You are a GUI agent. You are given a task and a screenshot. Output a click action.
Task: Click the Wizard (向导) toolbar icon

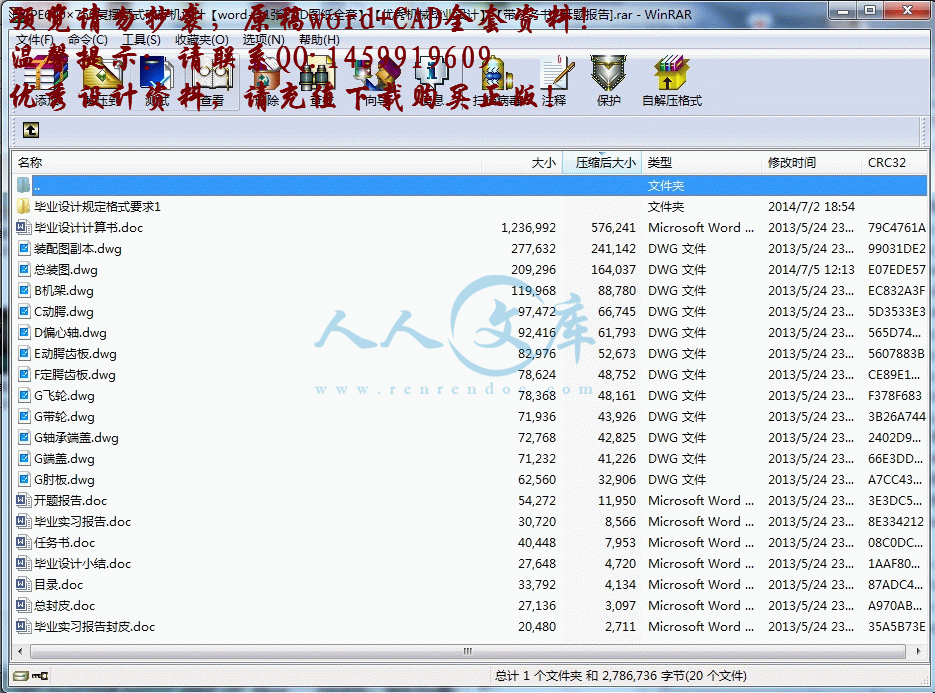(376, 75)
